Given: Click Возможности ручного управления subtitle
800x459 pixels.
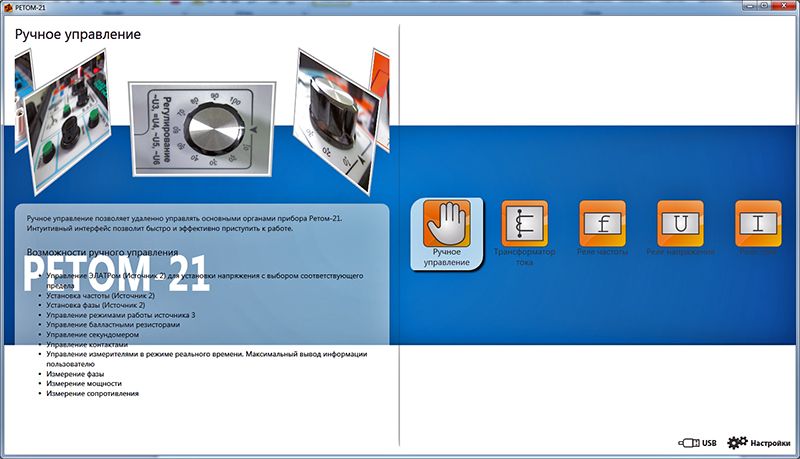Looking at the screenshot, I should click(103, 252).
